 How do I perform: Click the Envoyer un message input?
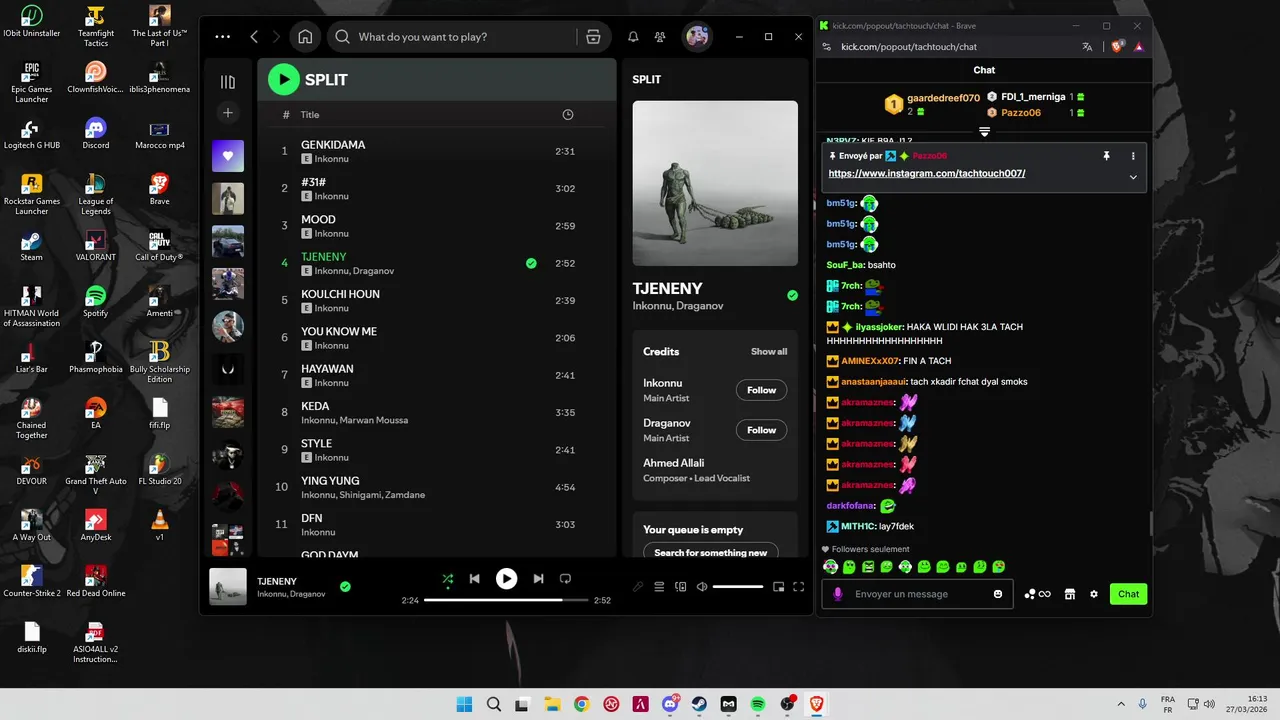pyautogui.click(x=915, y=594)
